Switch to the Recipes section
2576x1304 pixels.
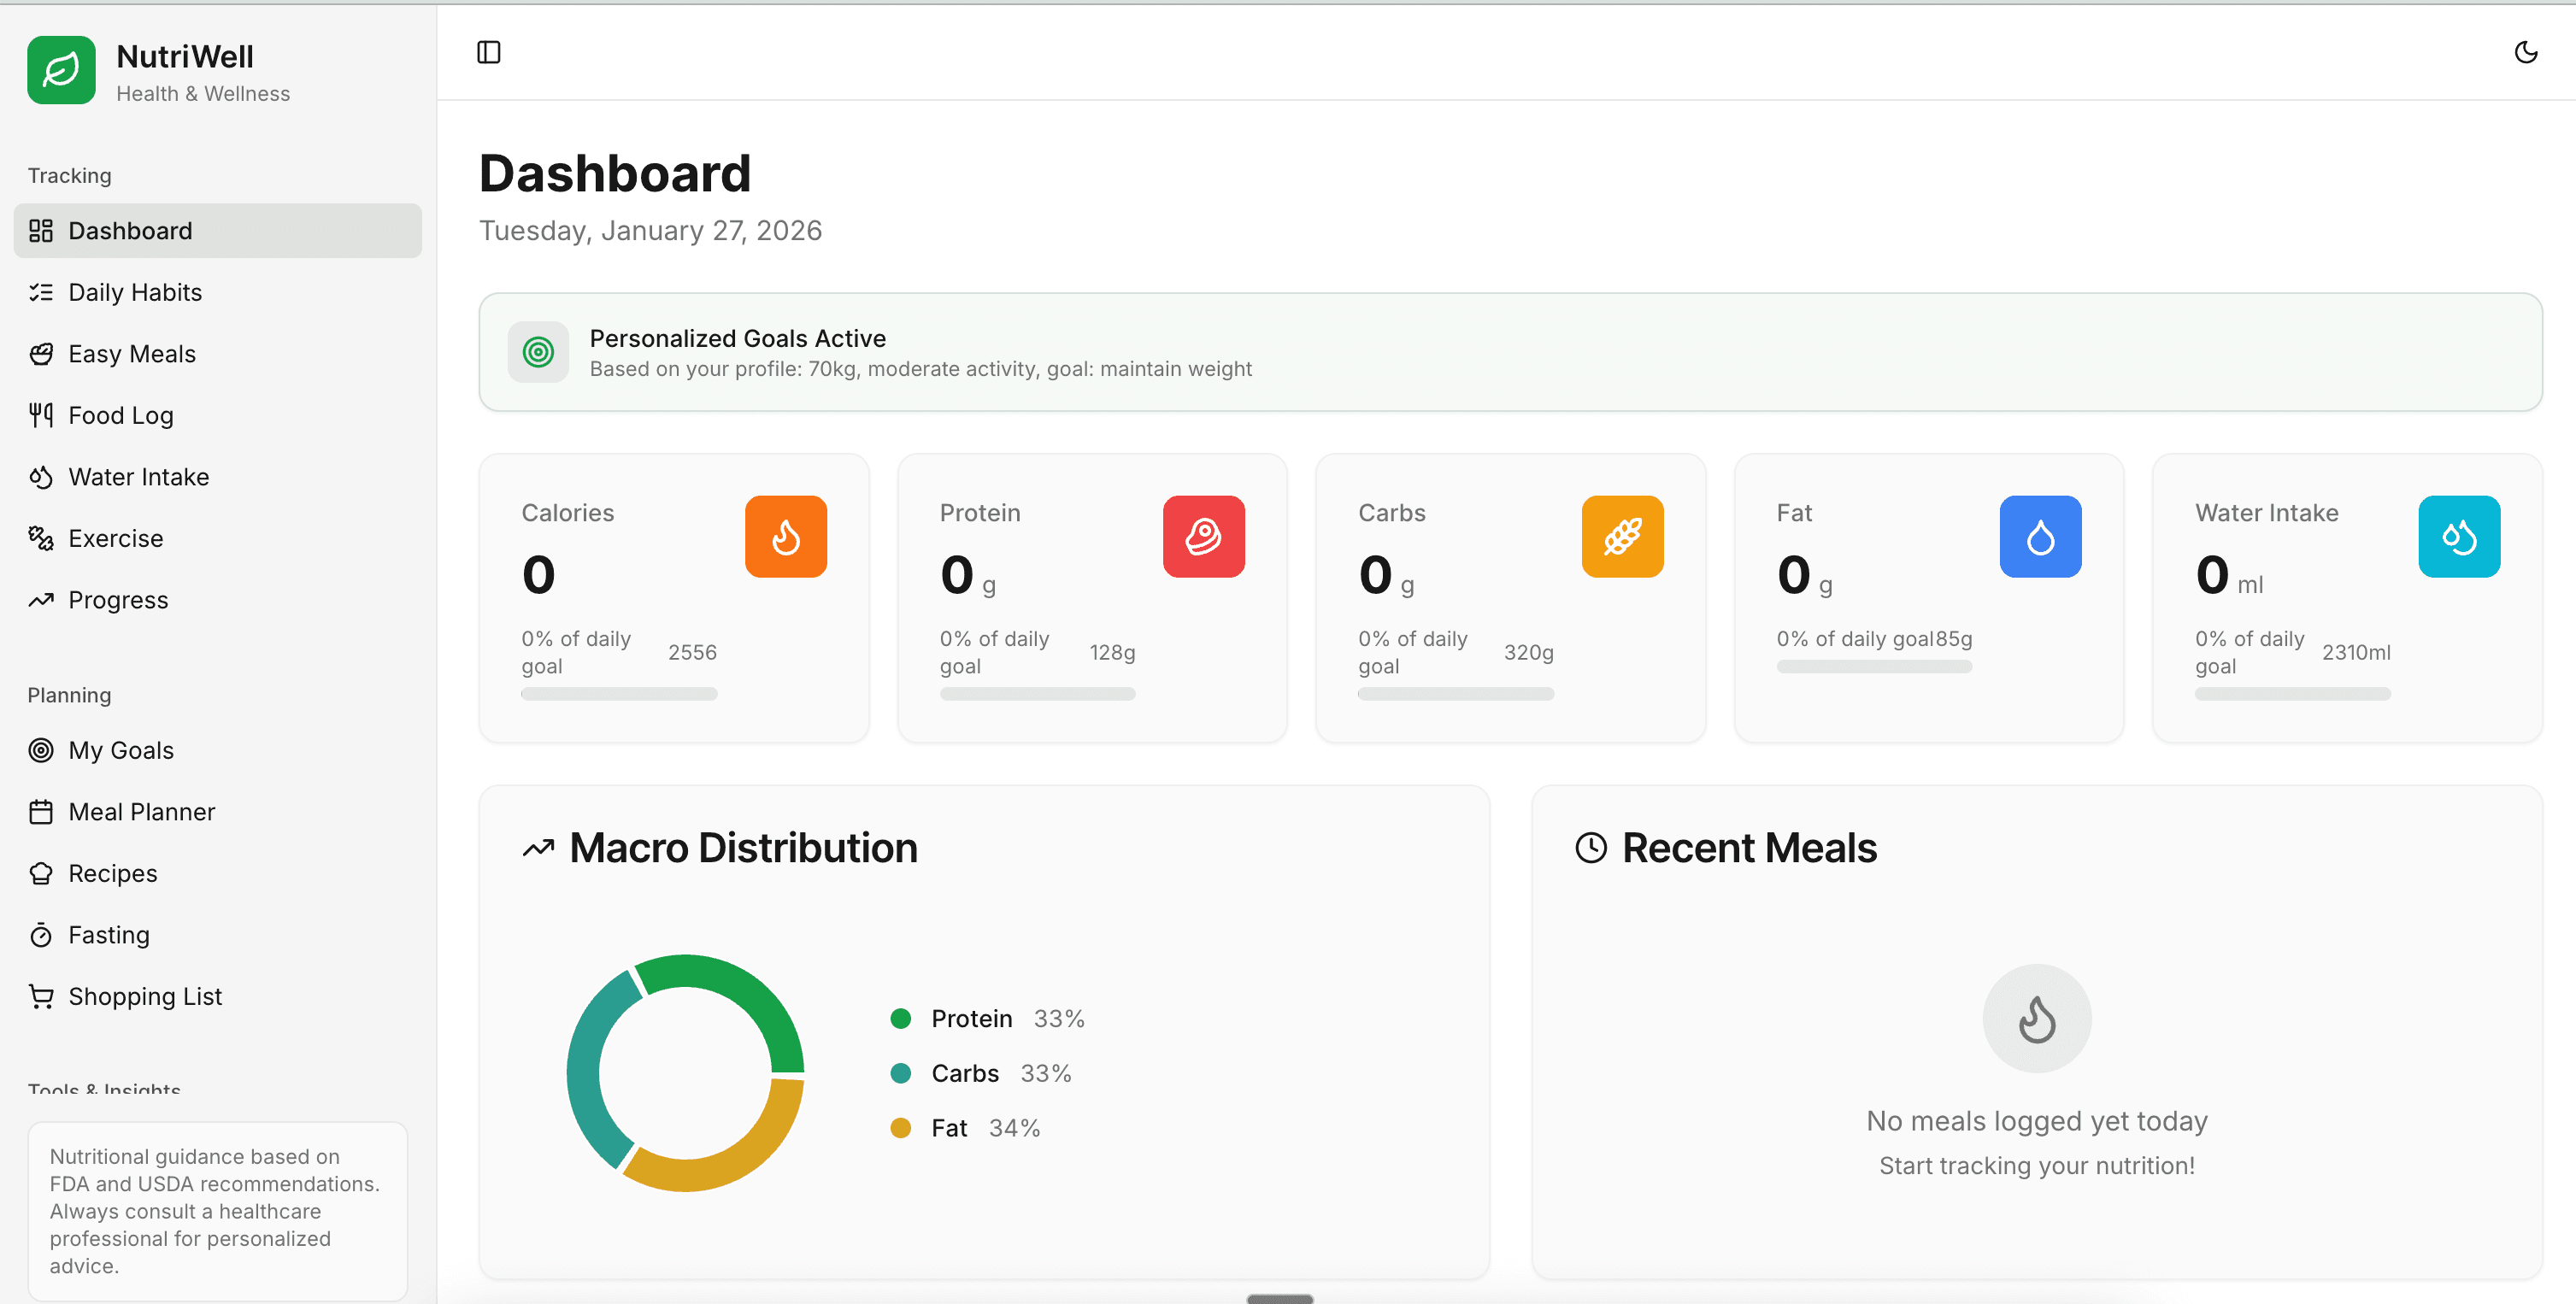pos(112,873)
